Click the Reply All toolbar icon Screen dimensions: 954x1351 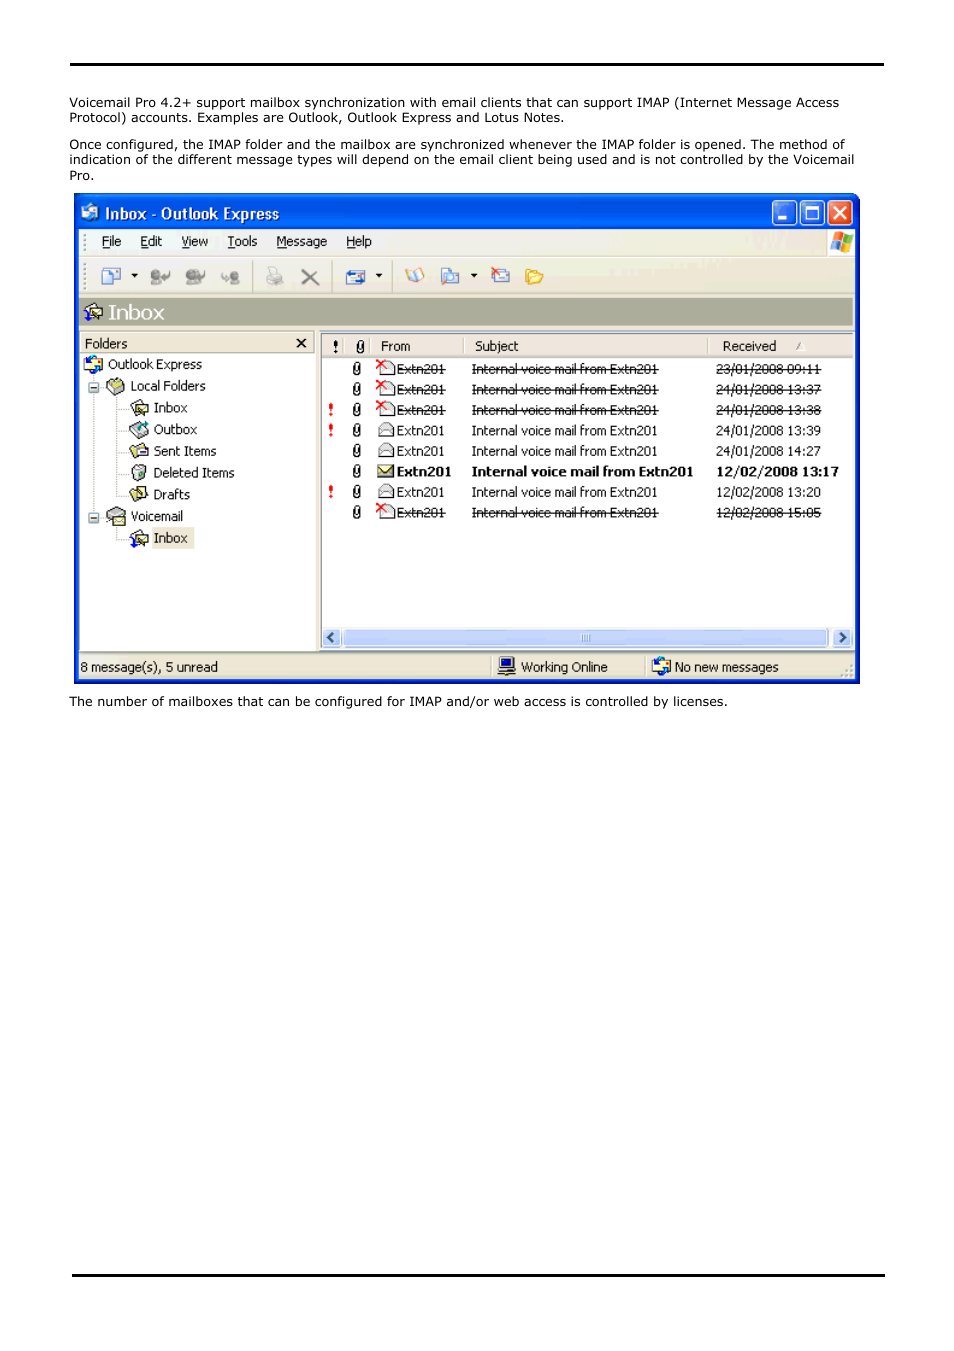pyautogui.click(x=195, y=277)
